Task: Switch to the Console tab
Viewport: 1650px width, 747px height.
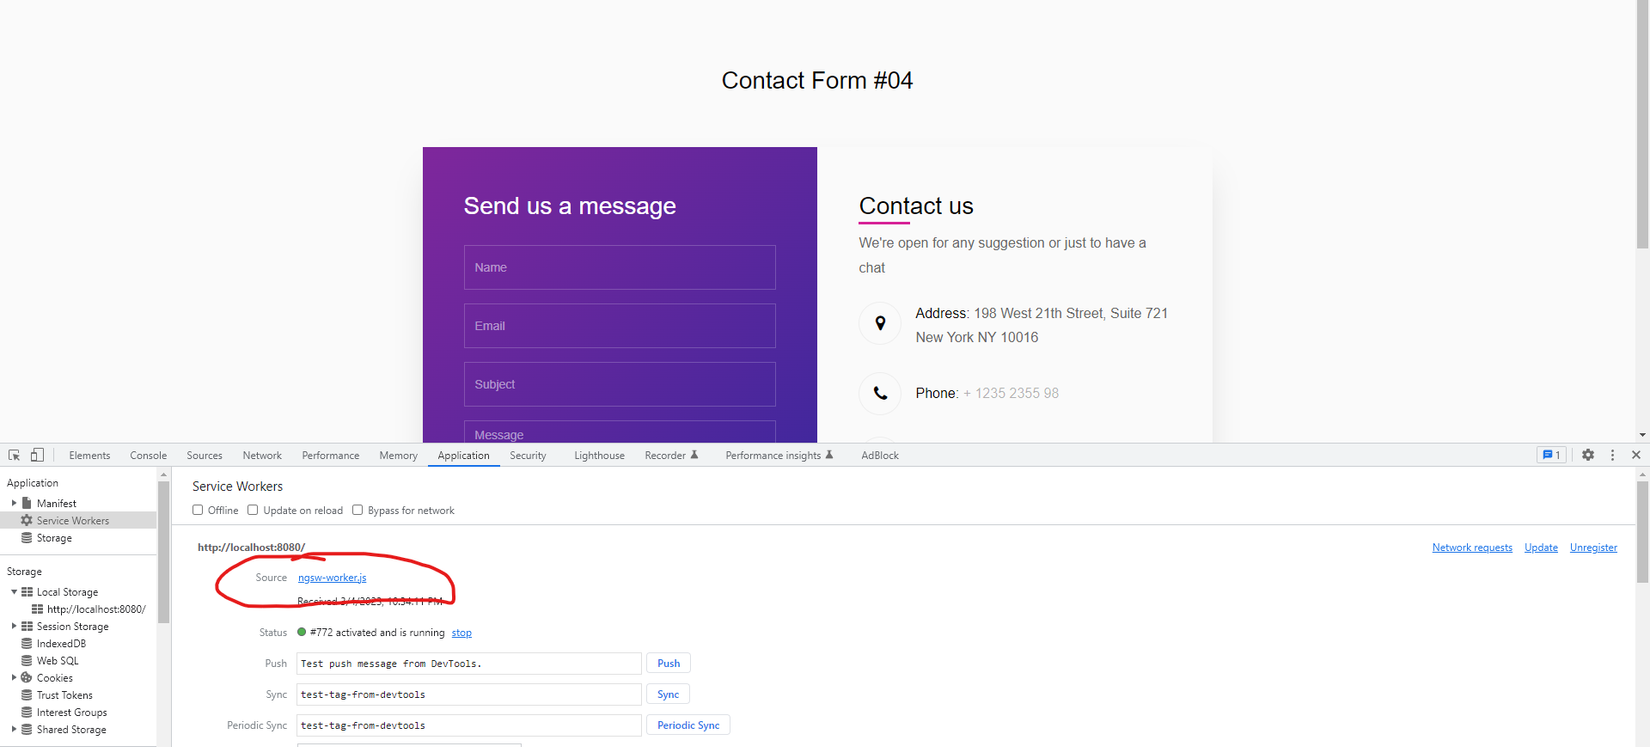Action: click(148, 455)
